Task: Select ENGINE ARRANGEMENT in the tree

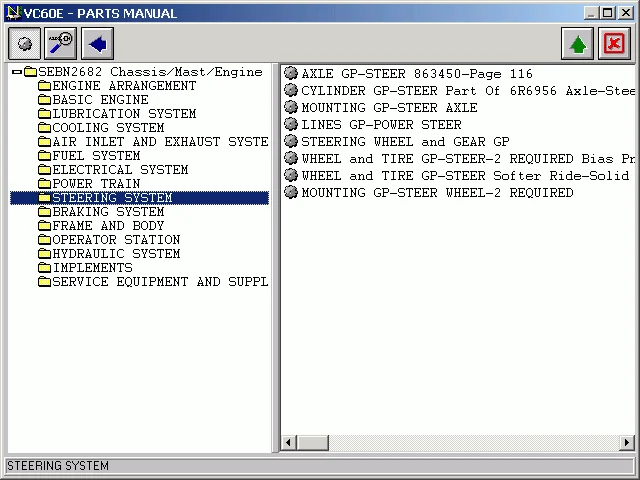Action: point(124,86)
